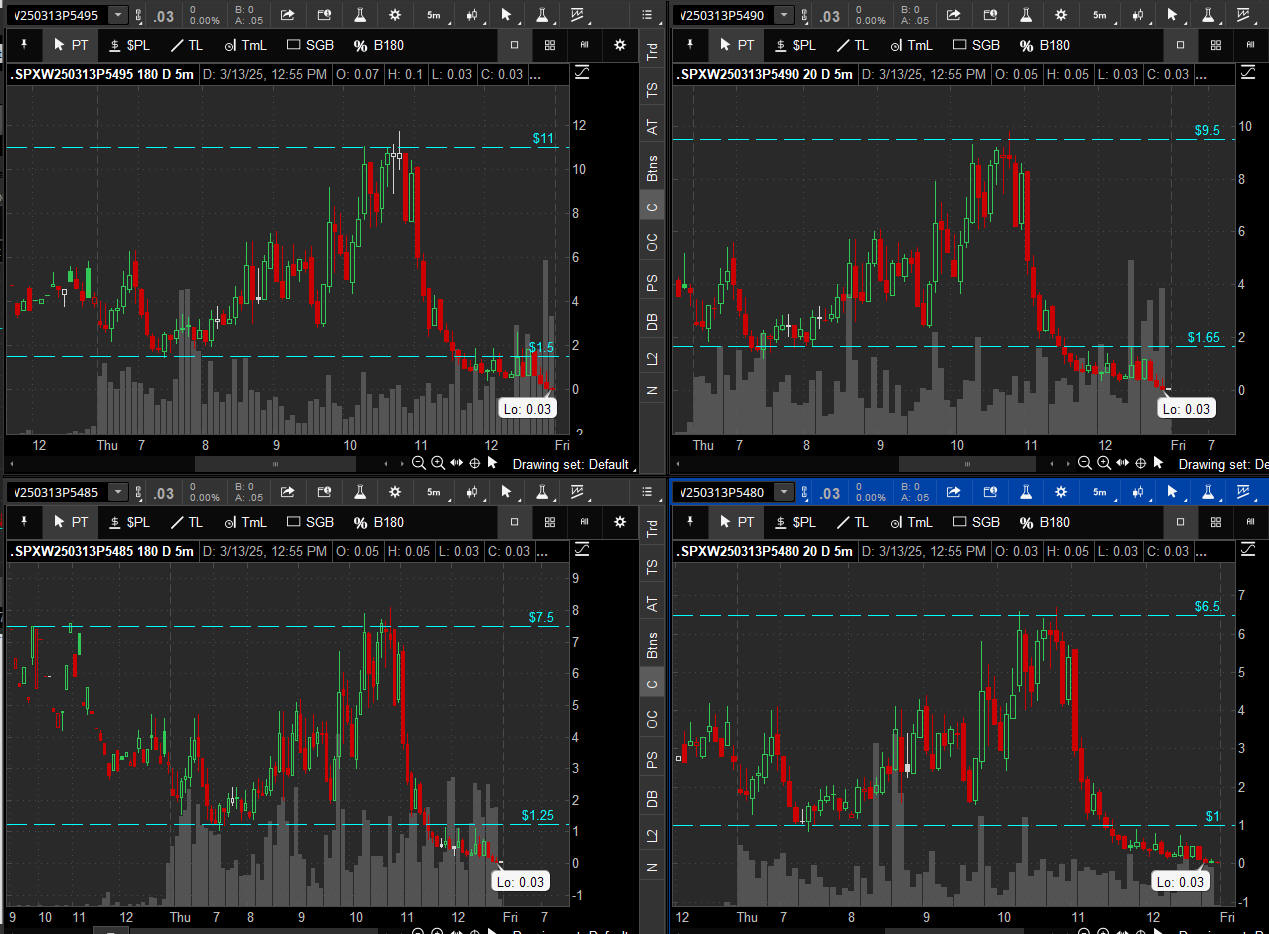Open the TS tab in upper sidebar

click(652, 89)
